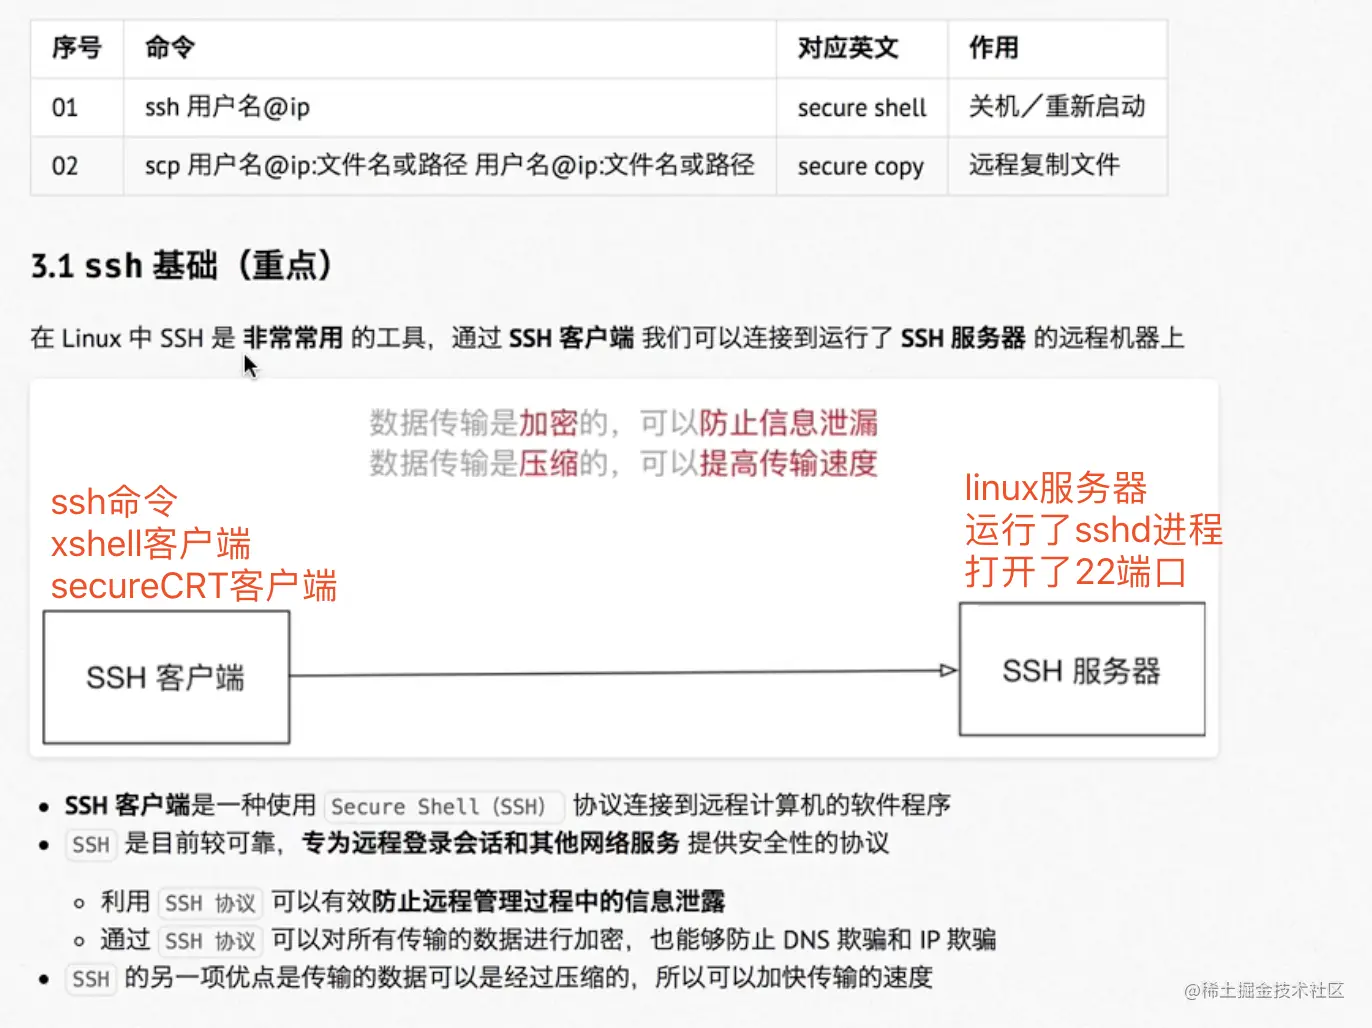Click the bold 'SSH 服务器' in intro sentence

(x=963, y=338)
